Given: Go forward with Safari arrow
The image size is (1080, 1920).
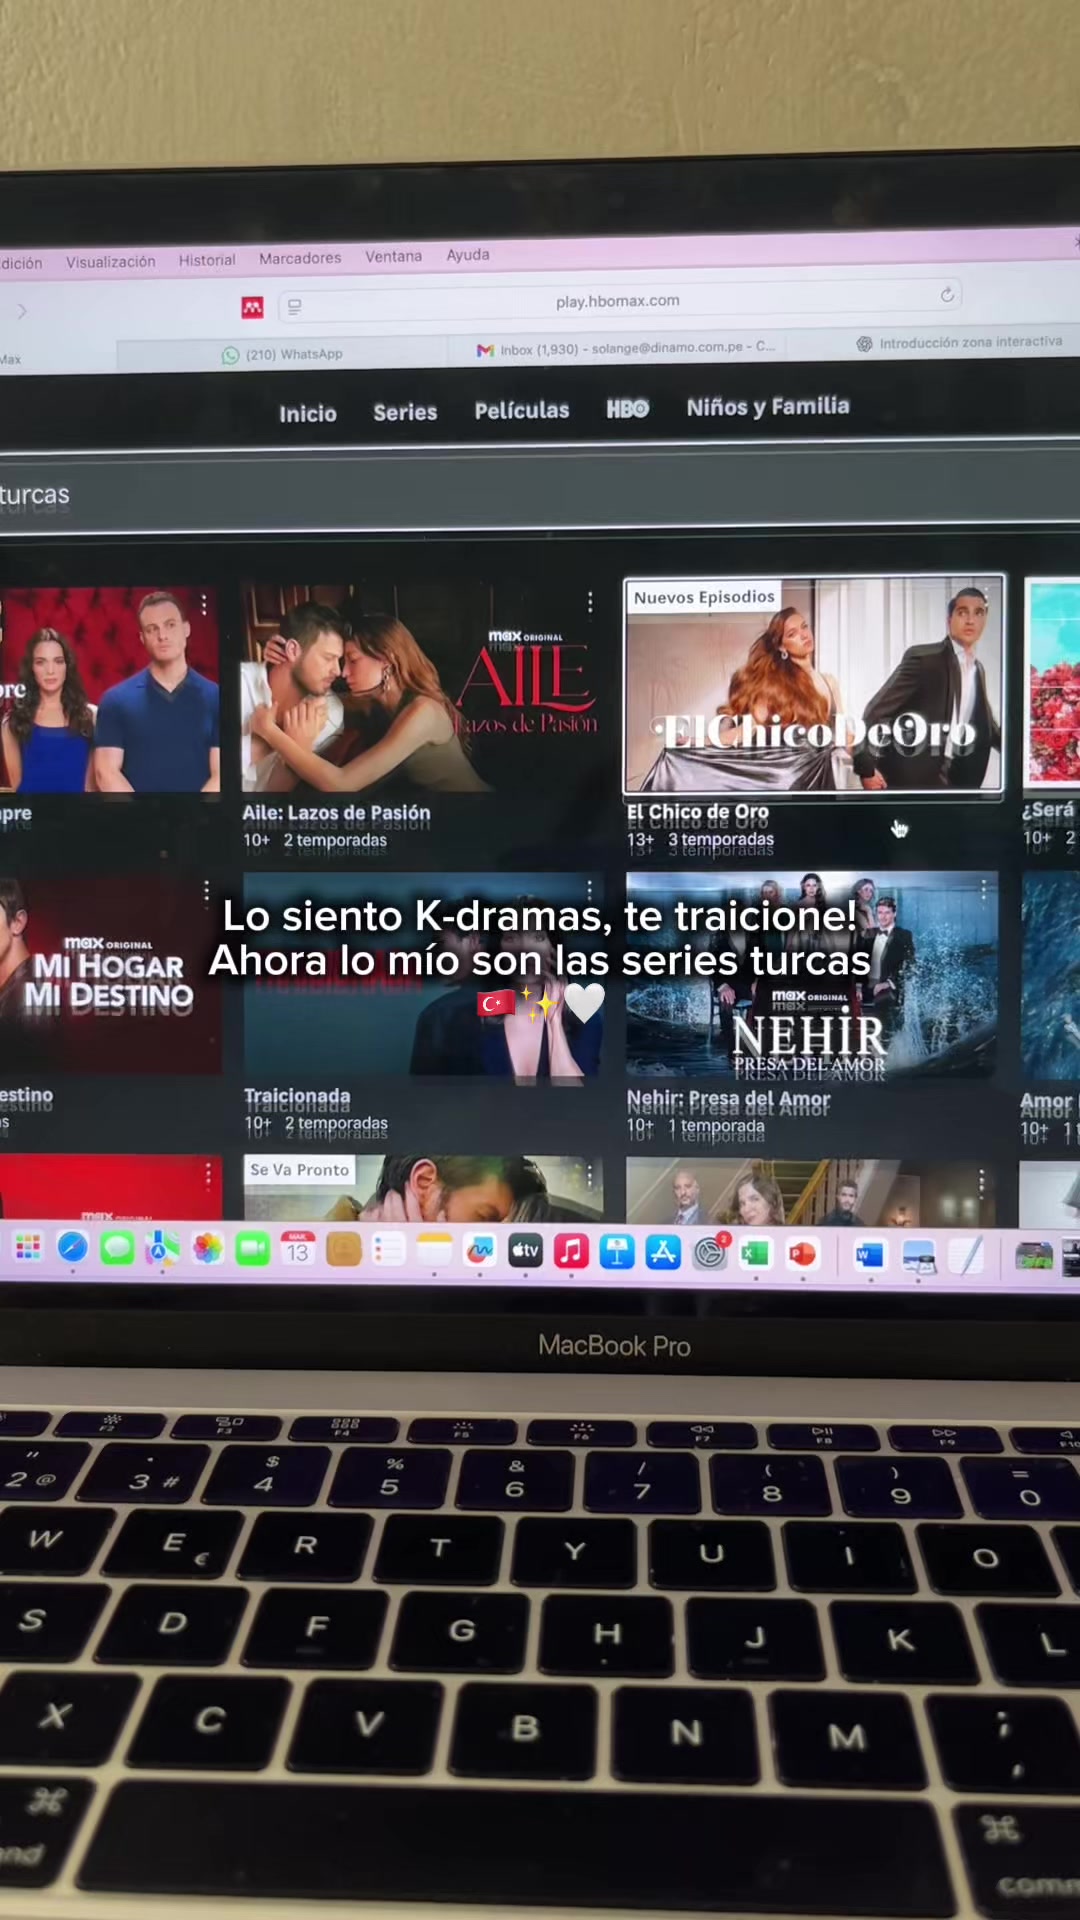Looking at the screenshot, I should (22, 312).
